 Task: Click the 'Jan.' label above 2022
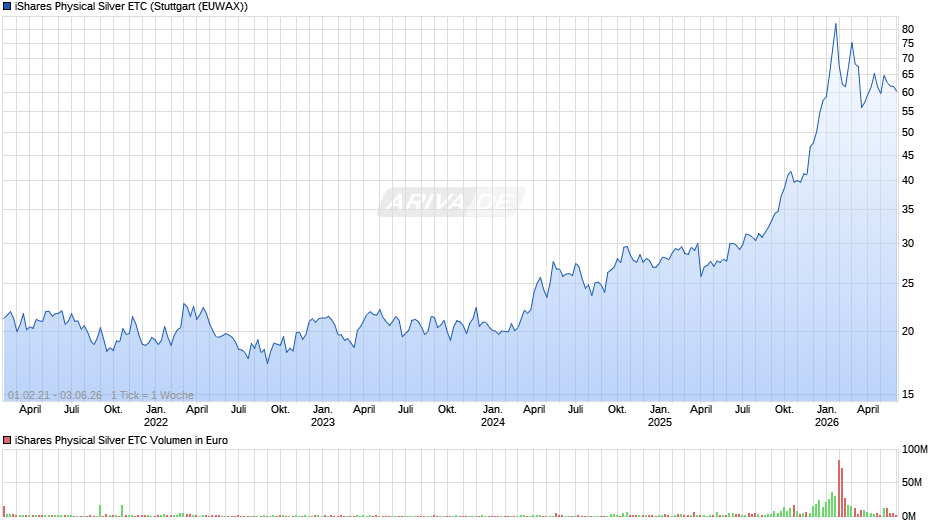156,410
